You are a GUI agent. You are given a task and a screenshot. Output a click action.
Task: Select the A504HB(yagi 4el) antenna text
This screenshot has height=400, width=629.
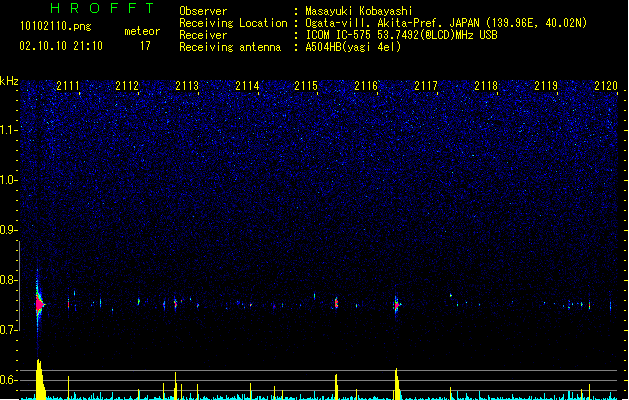coord(353,47)
